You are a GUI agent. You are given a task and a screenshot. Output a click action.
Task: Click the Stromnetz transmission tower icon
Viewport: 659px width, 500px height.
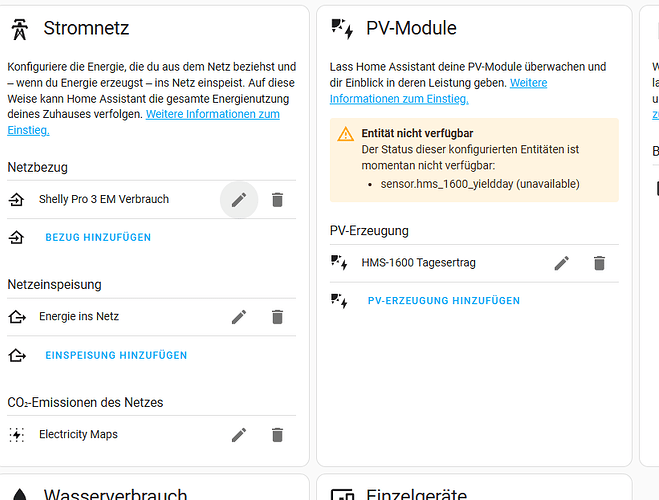tap(19, 29)
